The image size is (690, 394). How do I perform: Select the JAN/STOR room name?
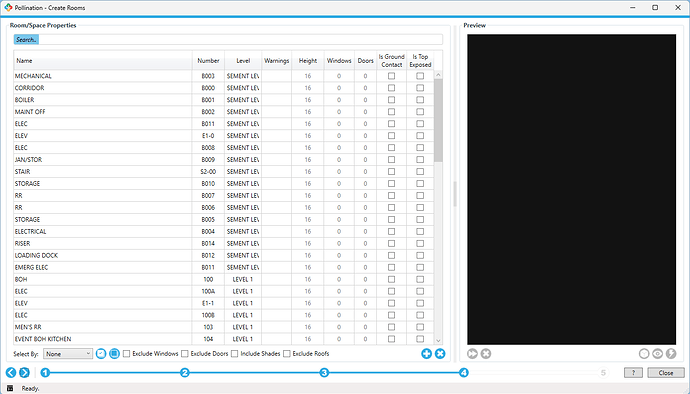28,159
